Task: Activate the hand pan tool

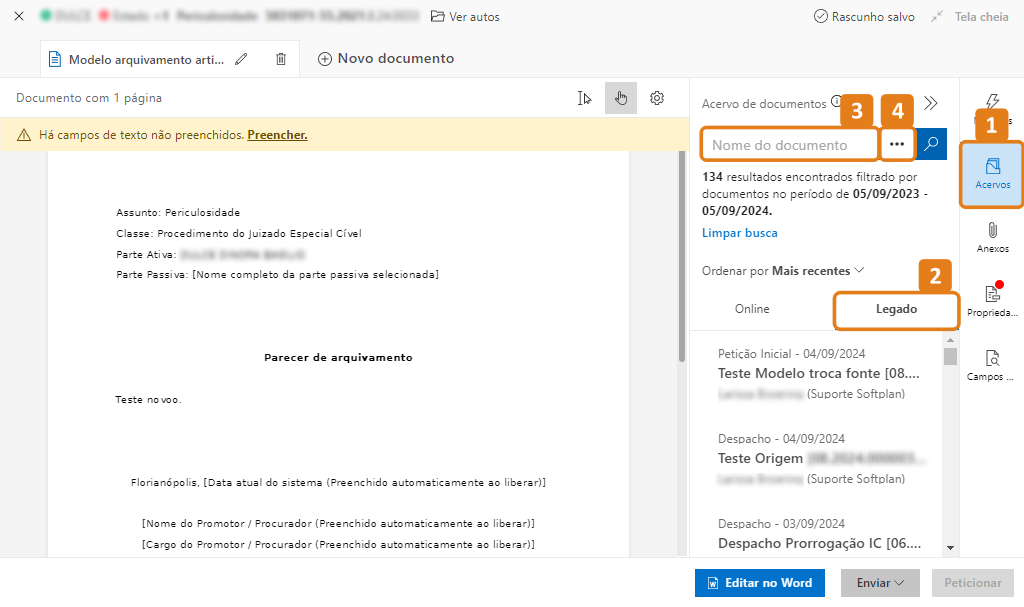Action: pyautogui.click(x=621, y=98)
